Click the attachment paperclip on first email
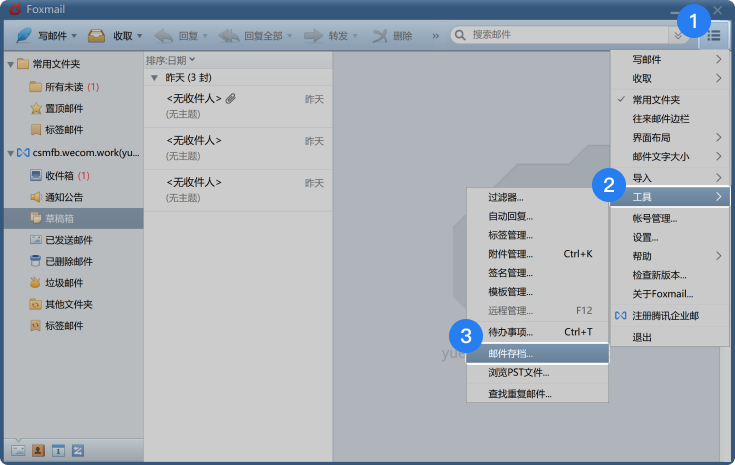Screen dimensions: 735x465 coord(231,98)
